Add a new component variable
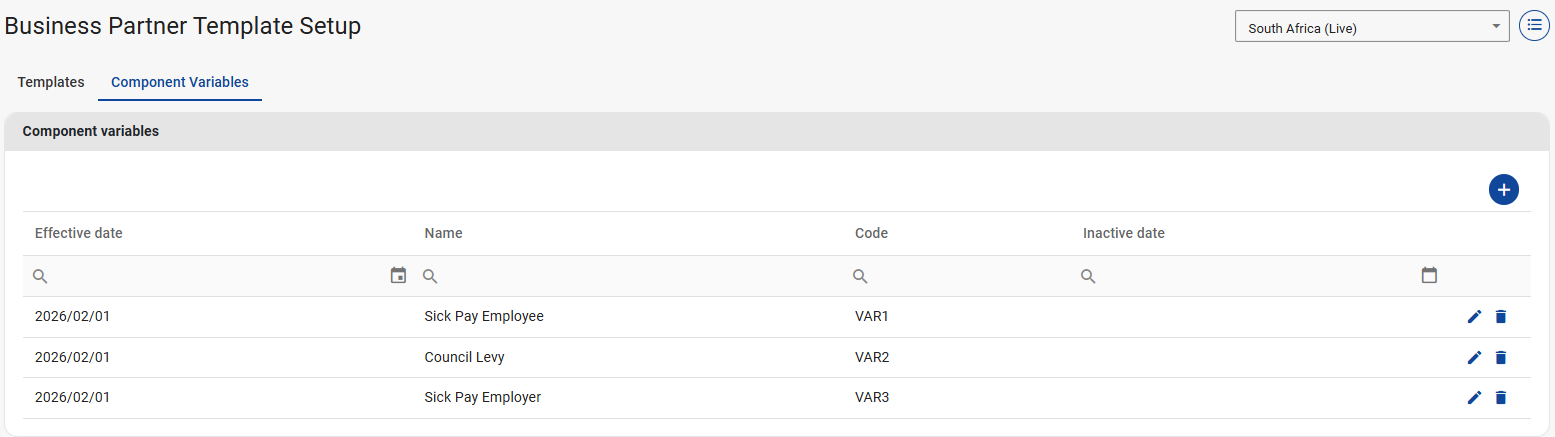This screenshot has height=437, width=1555. coord(1503,190)
